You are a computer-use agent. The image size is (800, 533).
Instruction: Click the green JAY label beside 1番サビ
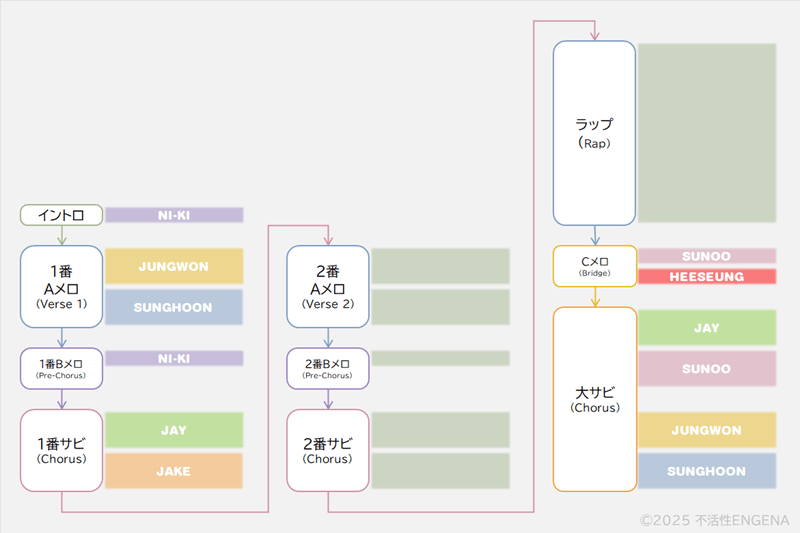tap(174, 430)
